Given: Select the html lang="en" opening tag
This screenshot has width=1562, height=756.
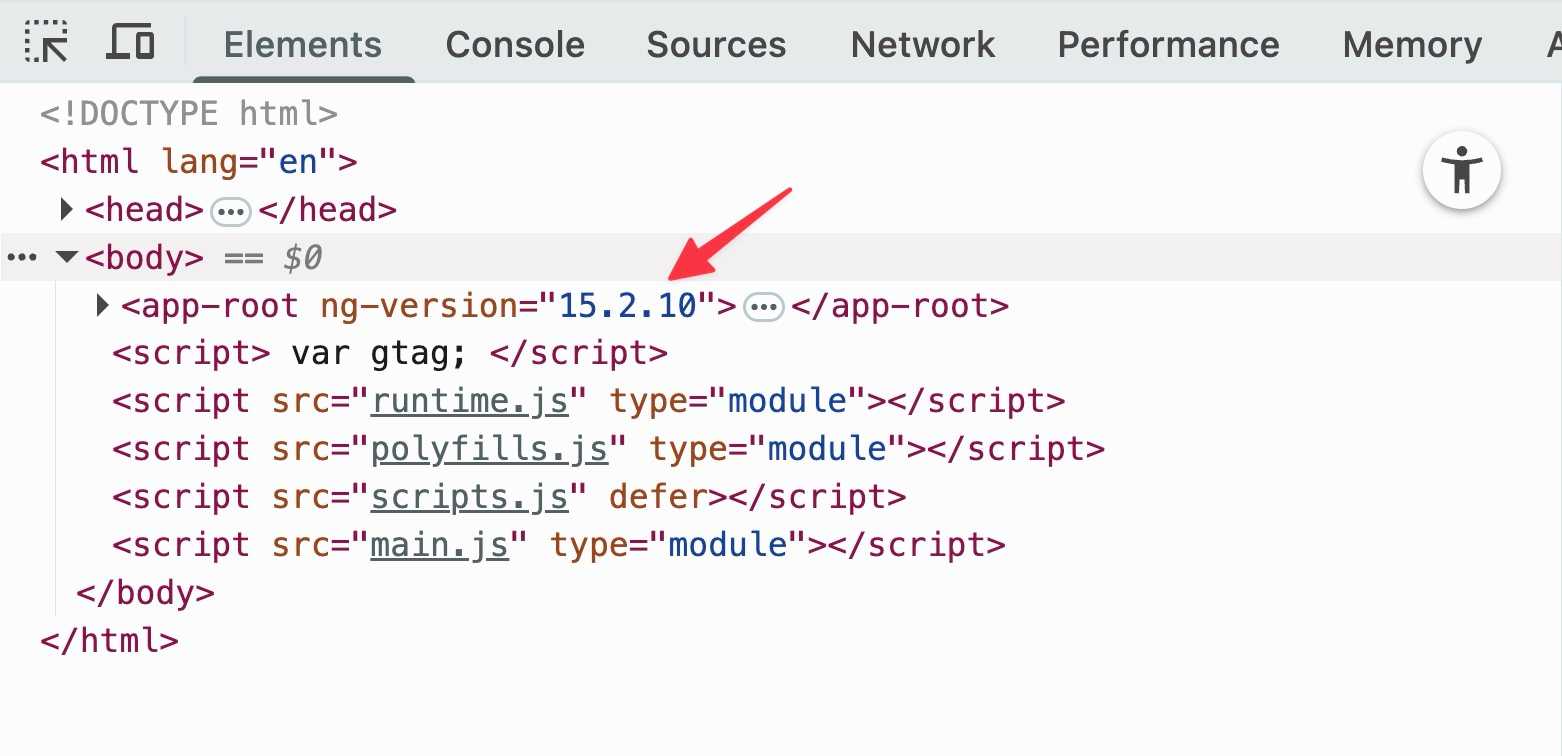Looking at the screenshot, I should [x=199, y=162].
